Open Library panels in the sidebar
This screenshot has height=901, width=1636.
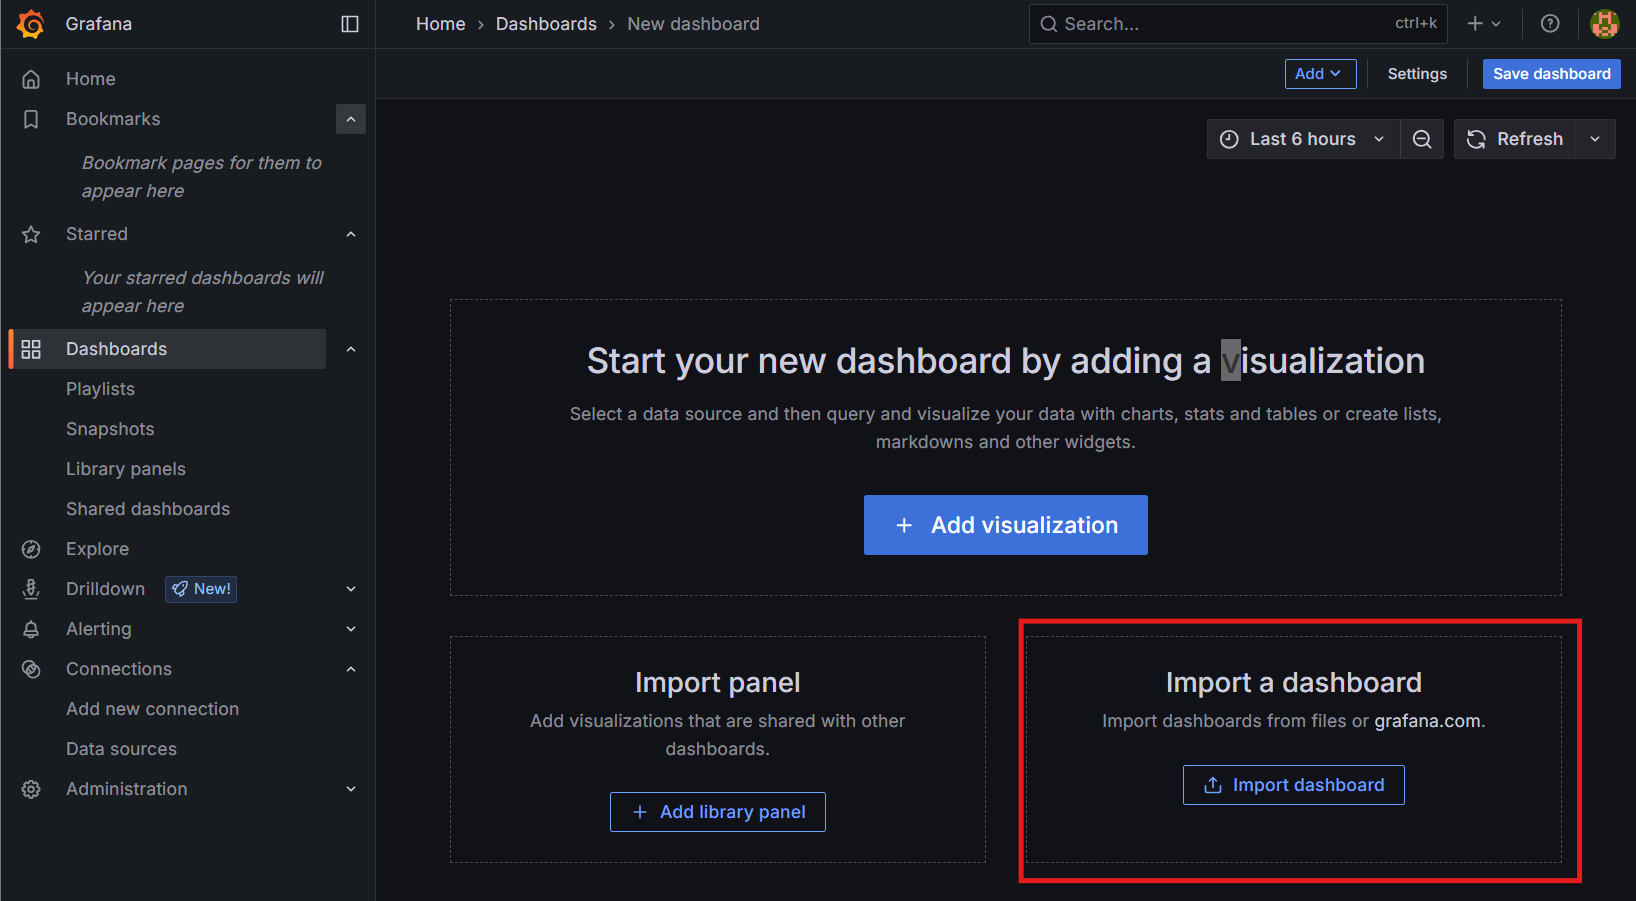pyautogui.click(x=126, y=469)
